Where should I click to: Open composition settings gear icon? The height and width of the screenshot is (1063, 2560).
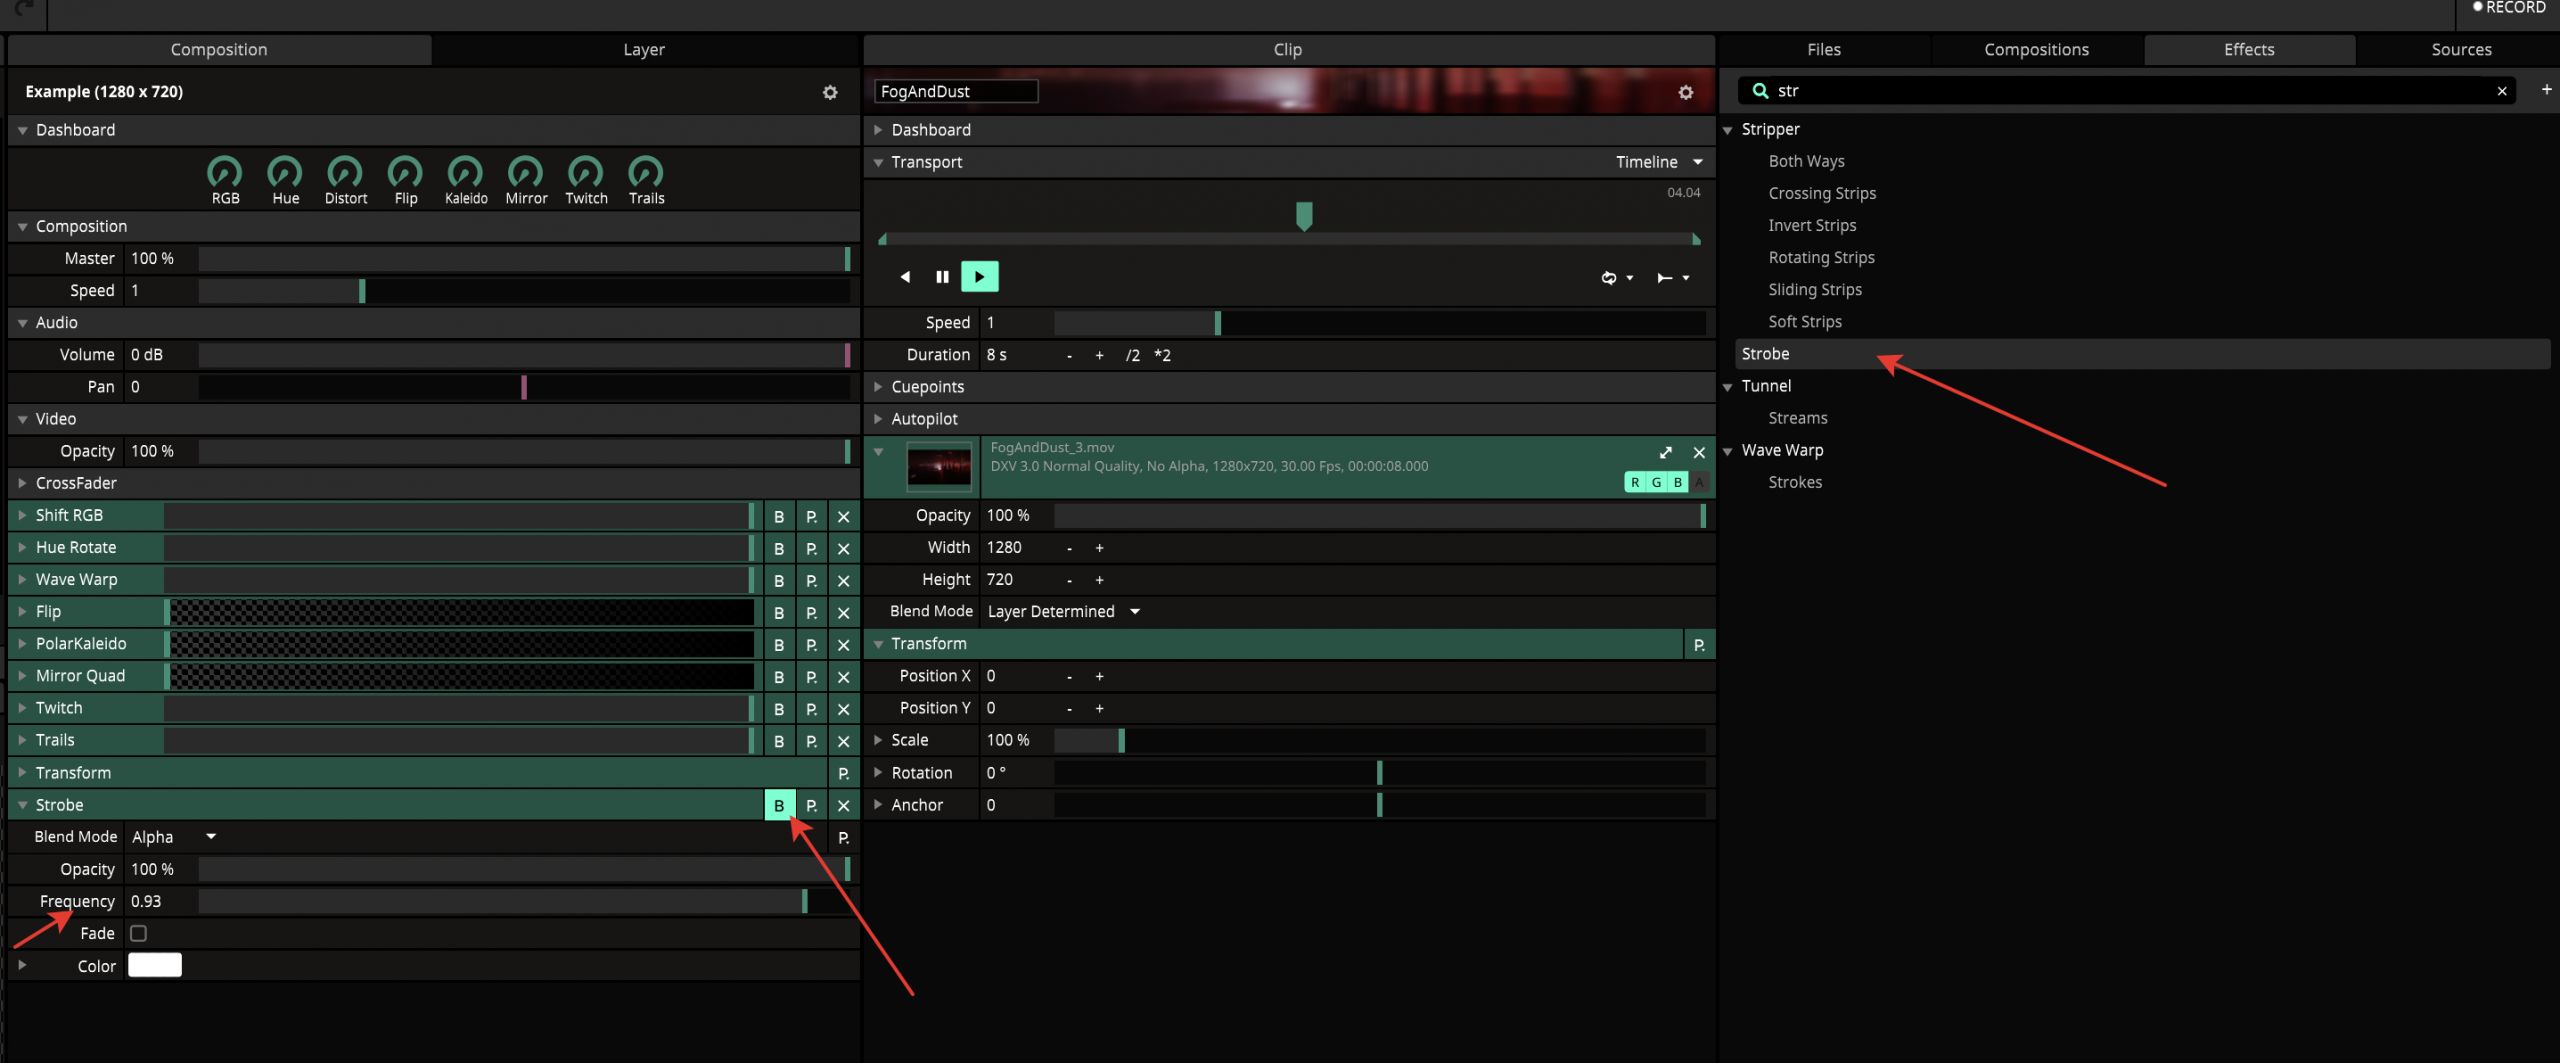click(x=829, y=92)
